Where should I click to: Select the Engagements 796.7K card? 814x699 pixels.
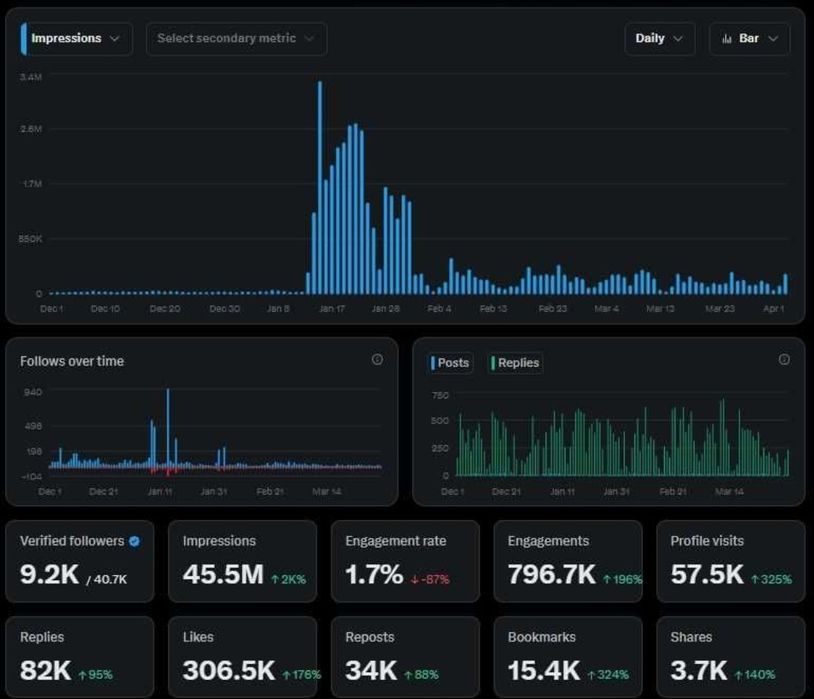568,561
